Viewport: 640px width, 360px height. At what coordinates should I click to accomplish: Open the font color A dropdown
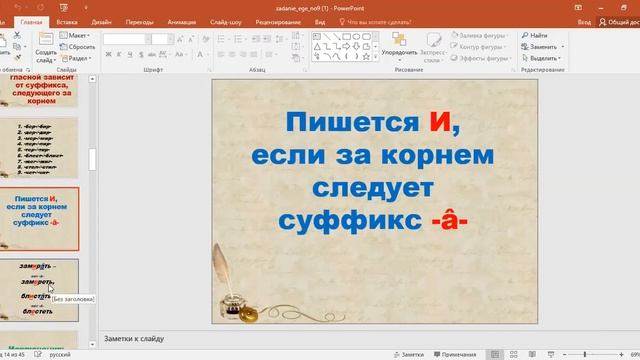202,54
